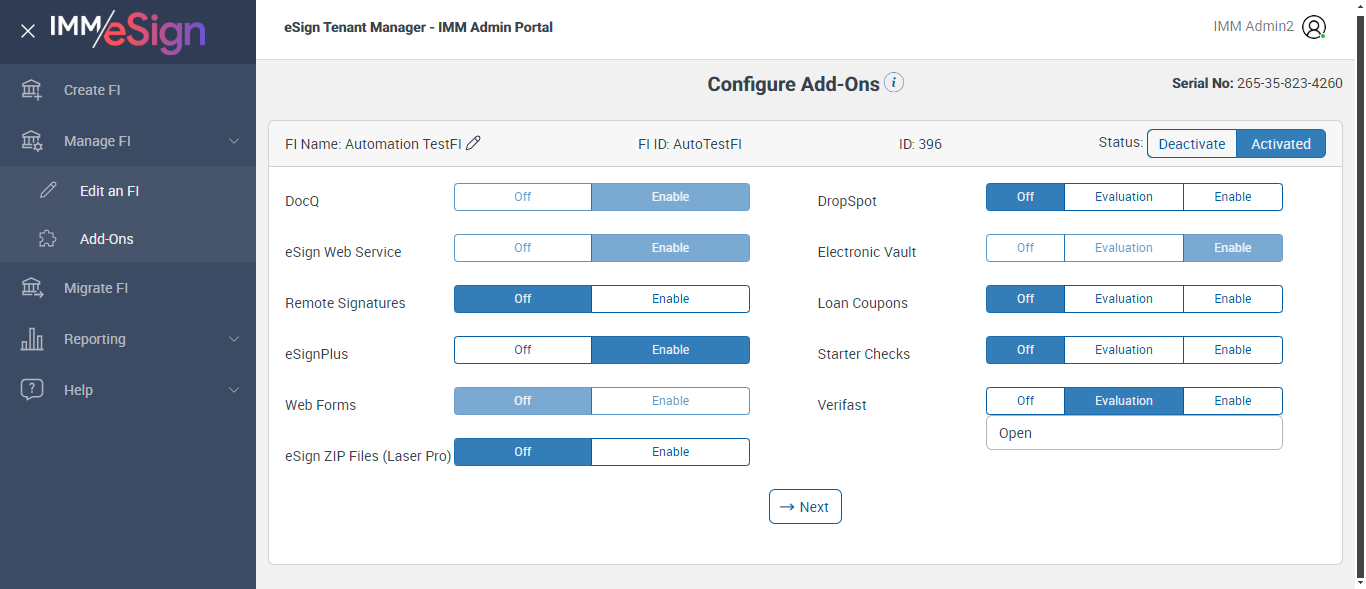
Task: Click the Migrate FI icon
Action: click(x=32, y=288)
